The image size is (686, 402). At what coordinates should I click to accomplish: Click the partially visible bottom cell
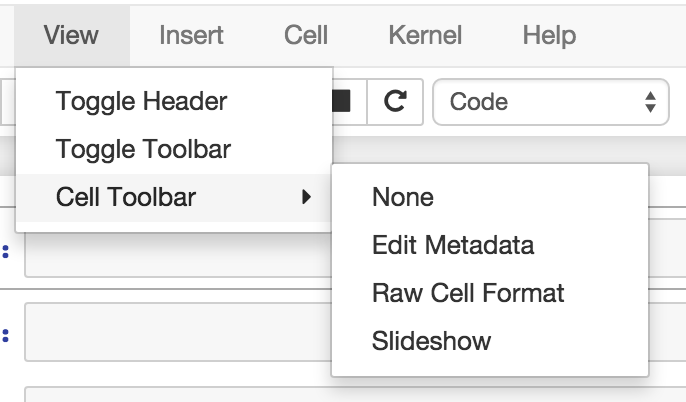(x=180, y=394)
